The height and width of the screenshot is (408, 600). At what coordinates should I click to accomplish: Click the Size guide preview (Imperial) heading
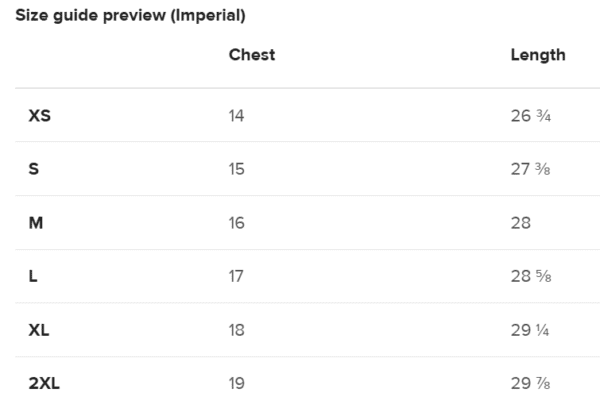130,16
